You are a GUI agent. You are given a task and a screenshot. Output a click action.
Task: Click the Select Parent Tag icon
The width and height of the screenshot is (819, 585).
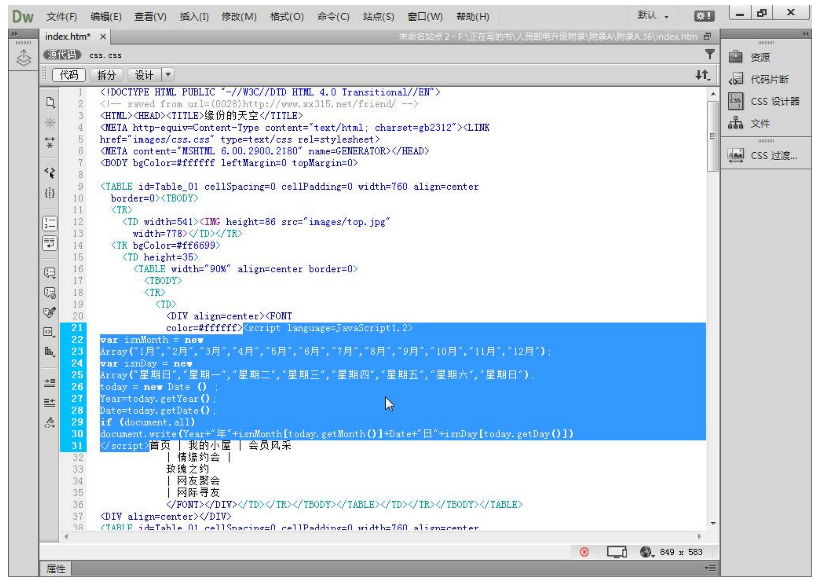click(49, 172)
